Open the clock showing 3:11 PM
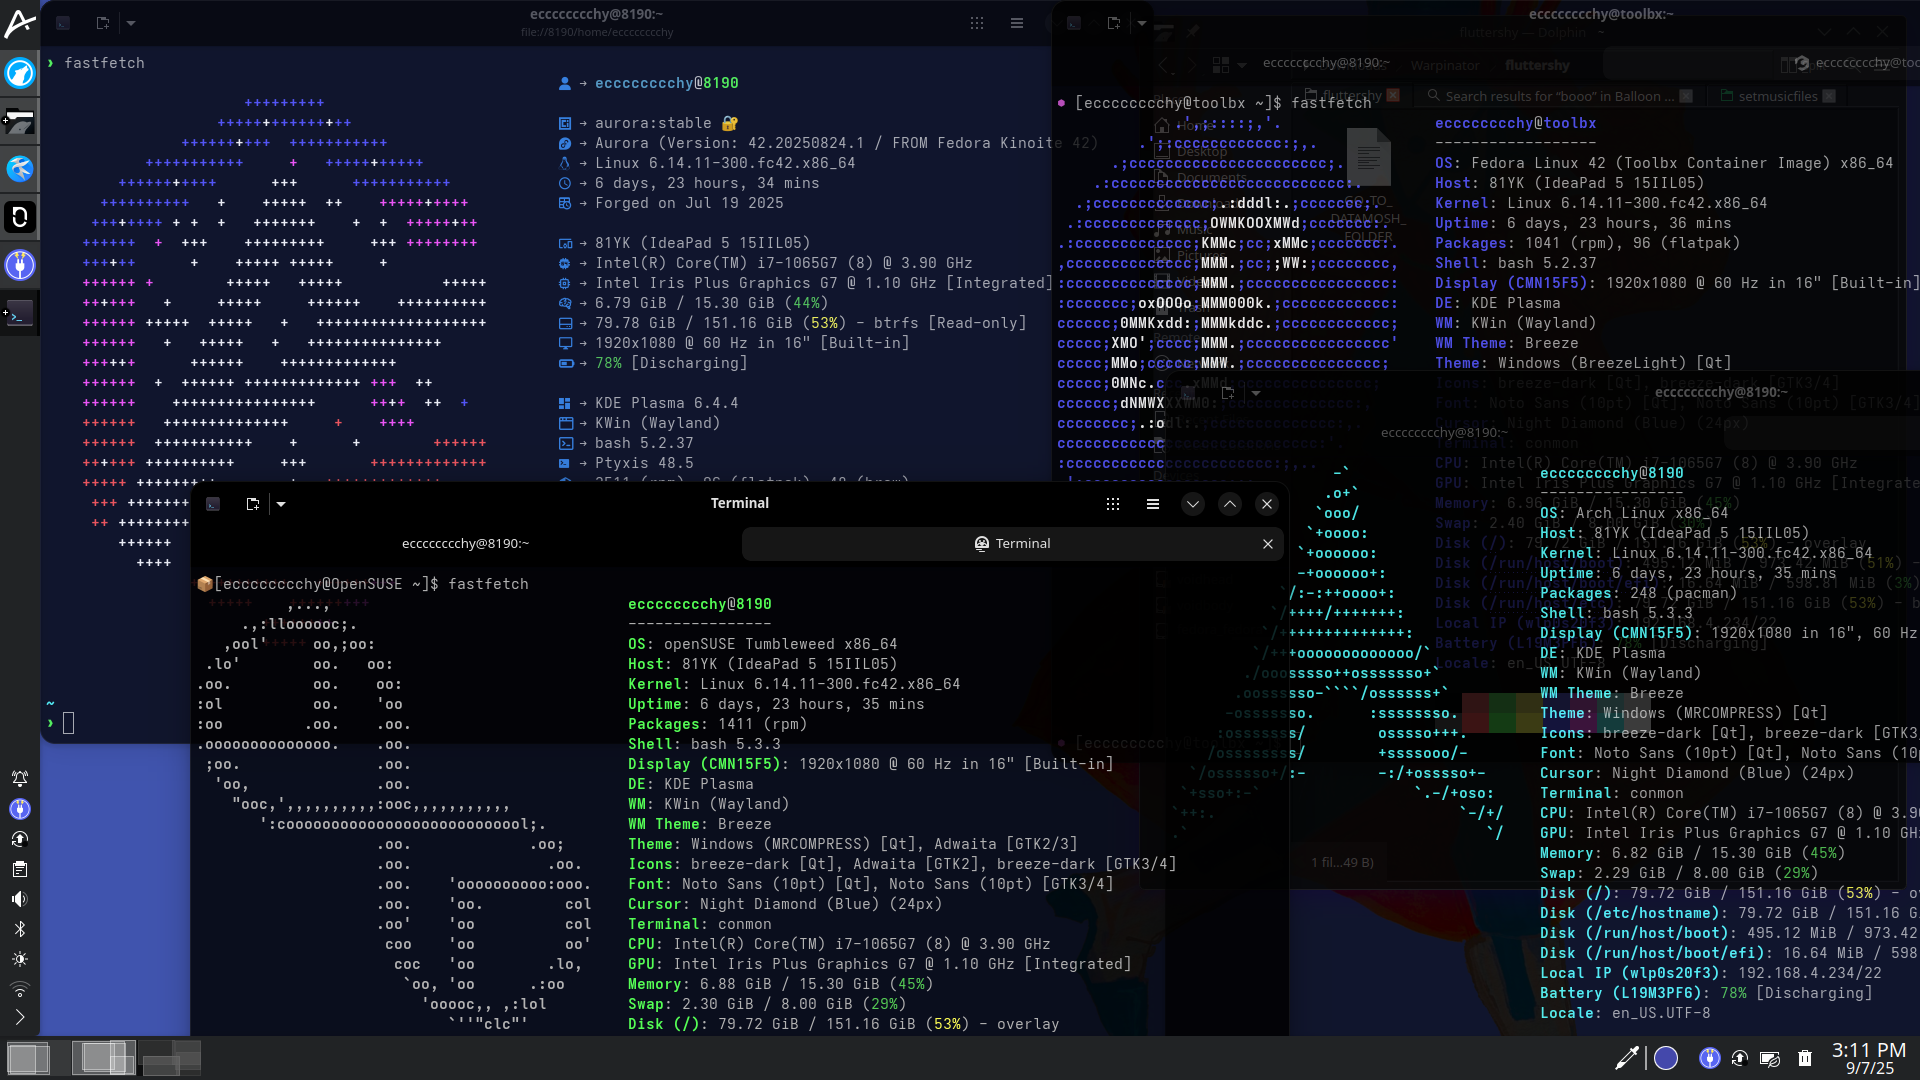 point(1868,1058)
